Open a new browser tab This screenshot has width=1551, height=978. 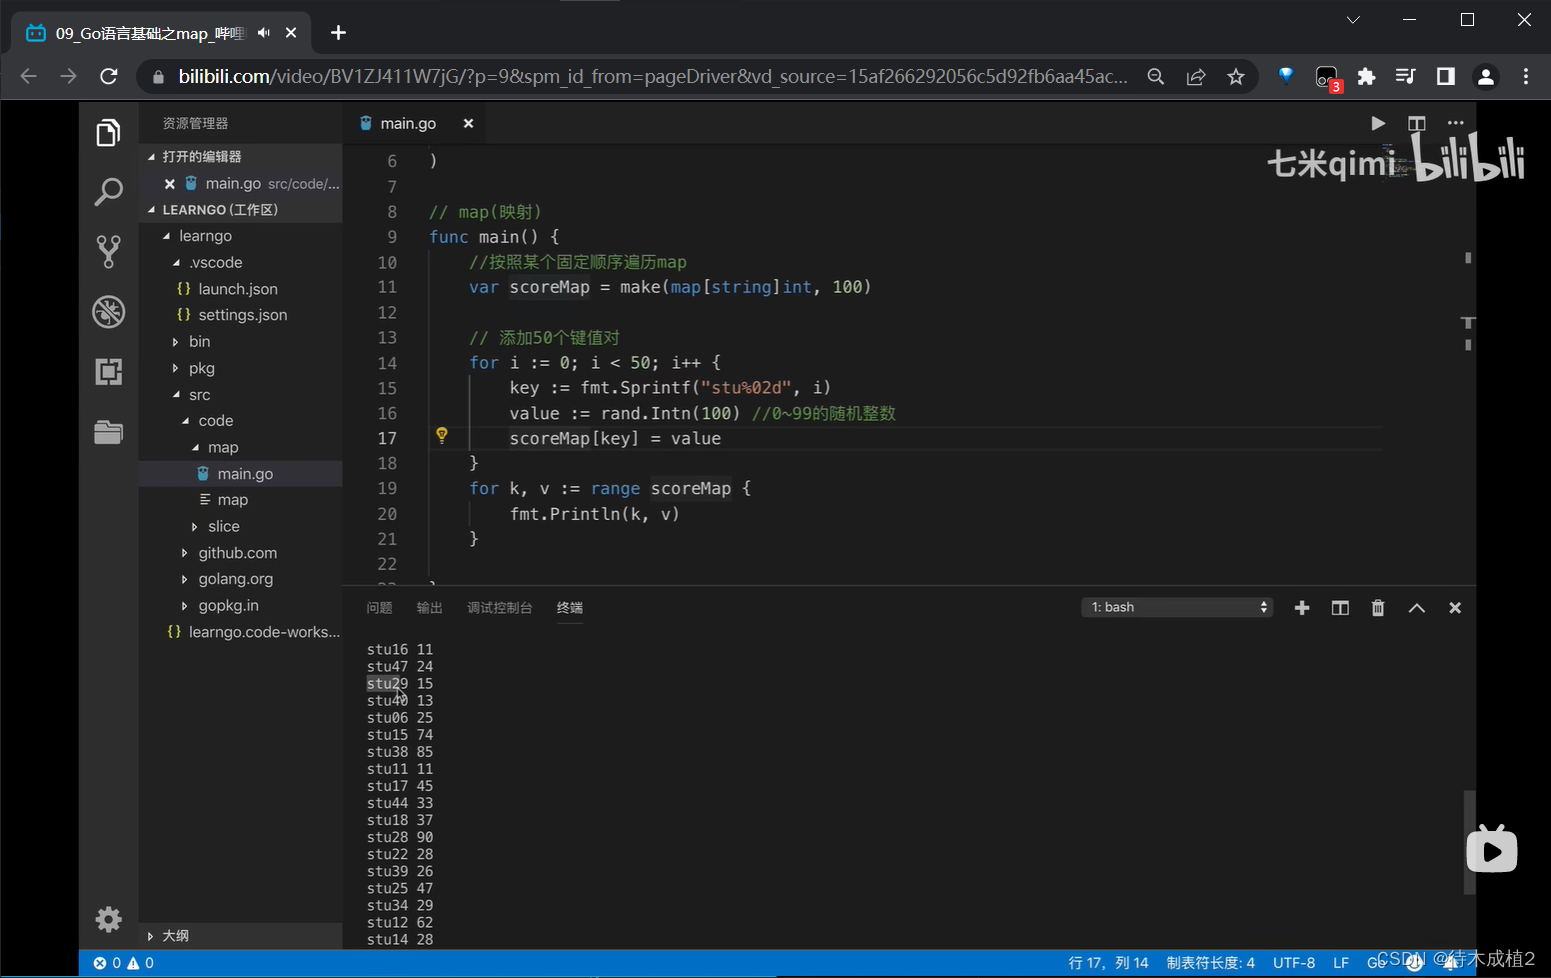tap(338, 33)
